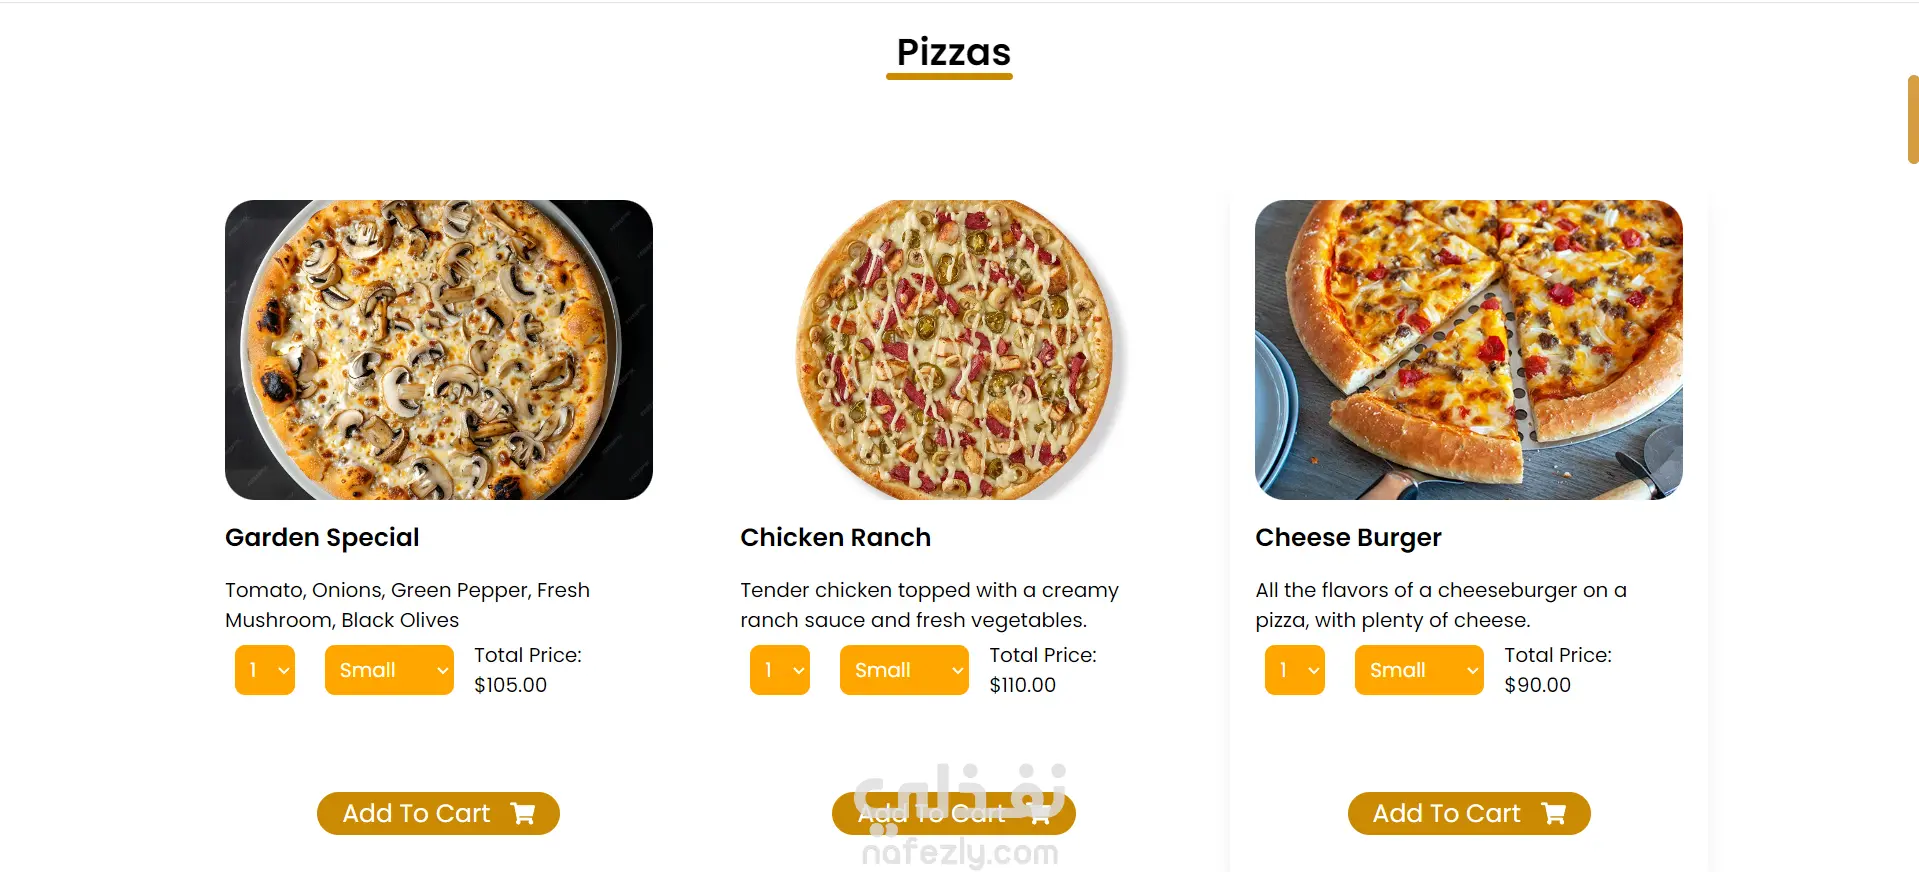Click the Garden Special title

322,538
